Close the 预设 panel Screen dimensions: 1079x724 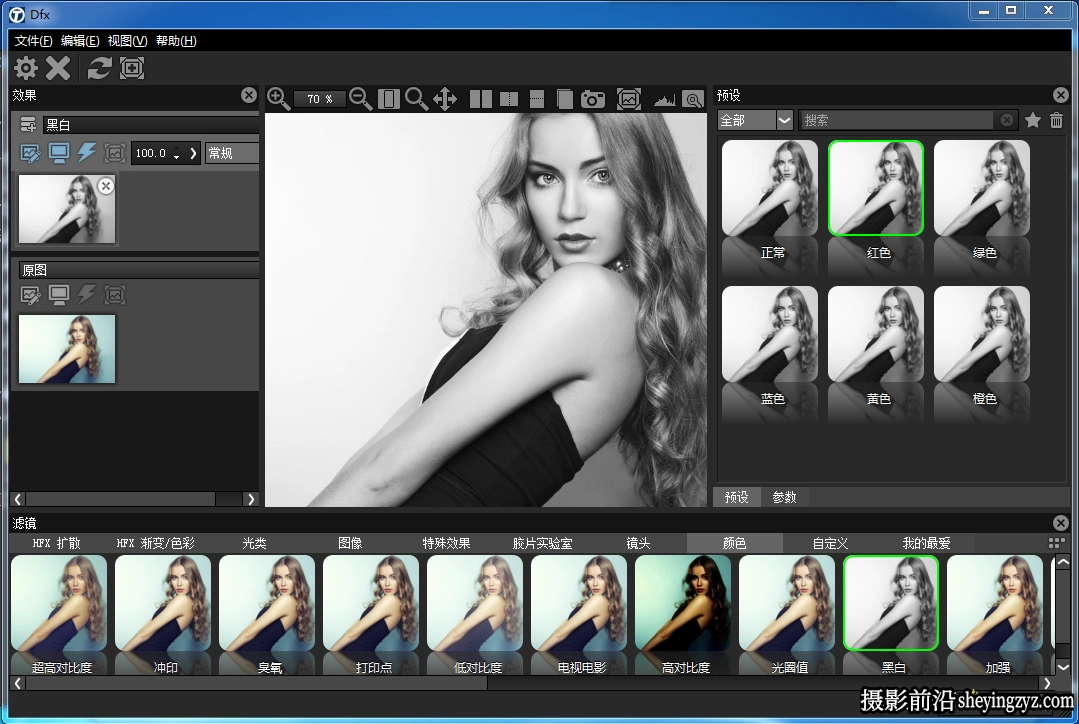[1061, 95]
